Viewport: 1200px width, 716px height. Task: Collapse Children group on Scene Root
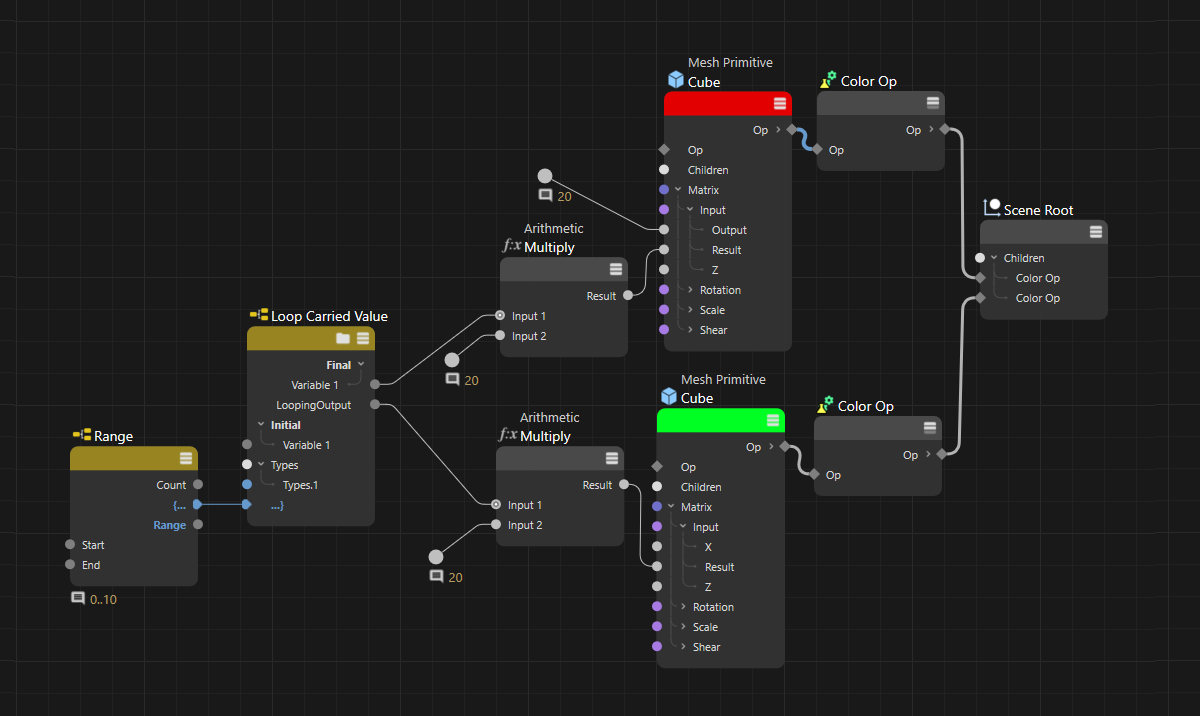994,258
